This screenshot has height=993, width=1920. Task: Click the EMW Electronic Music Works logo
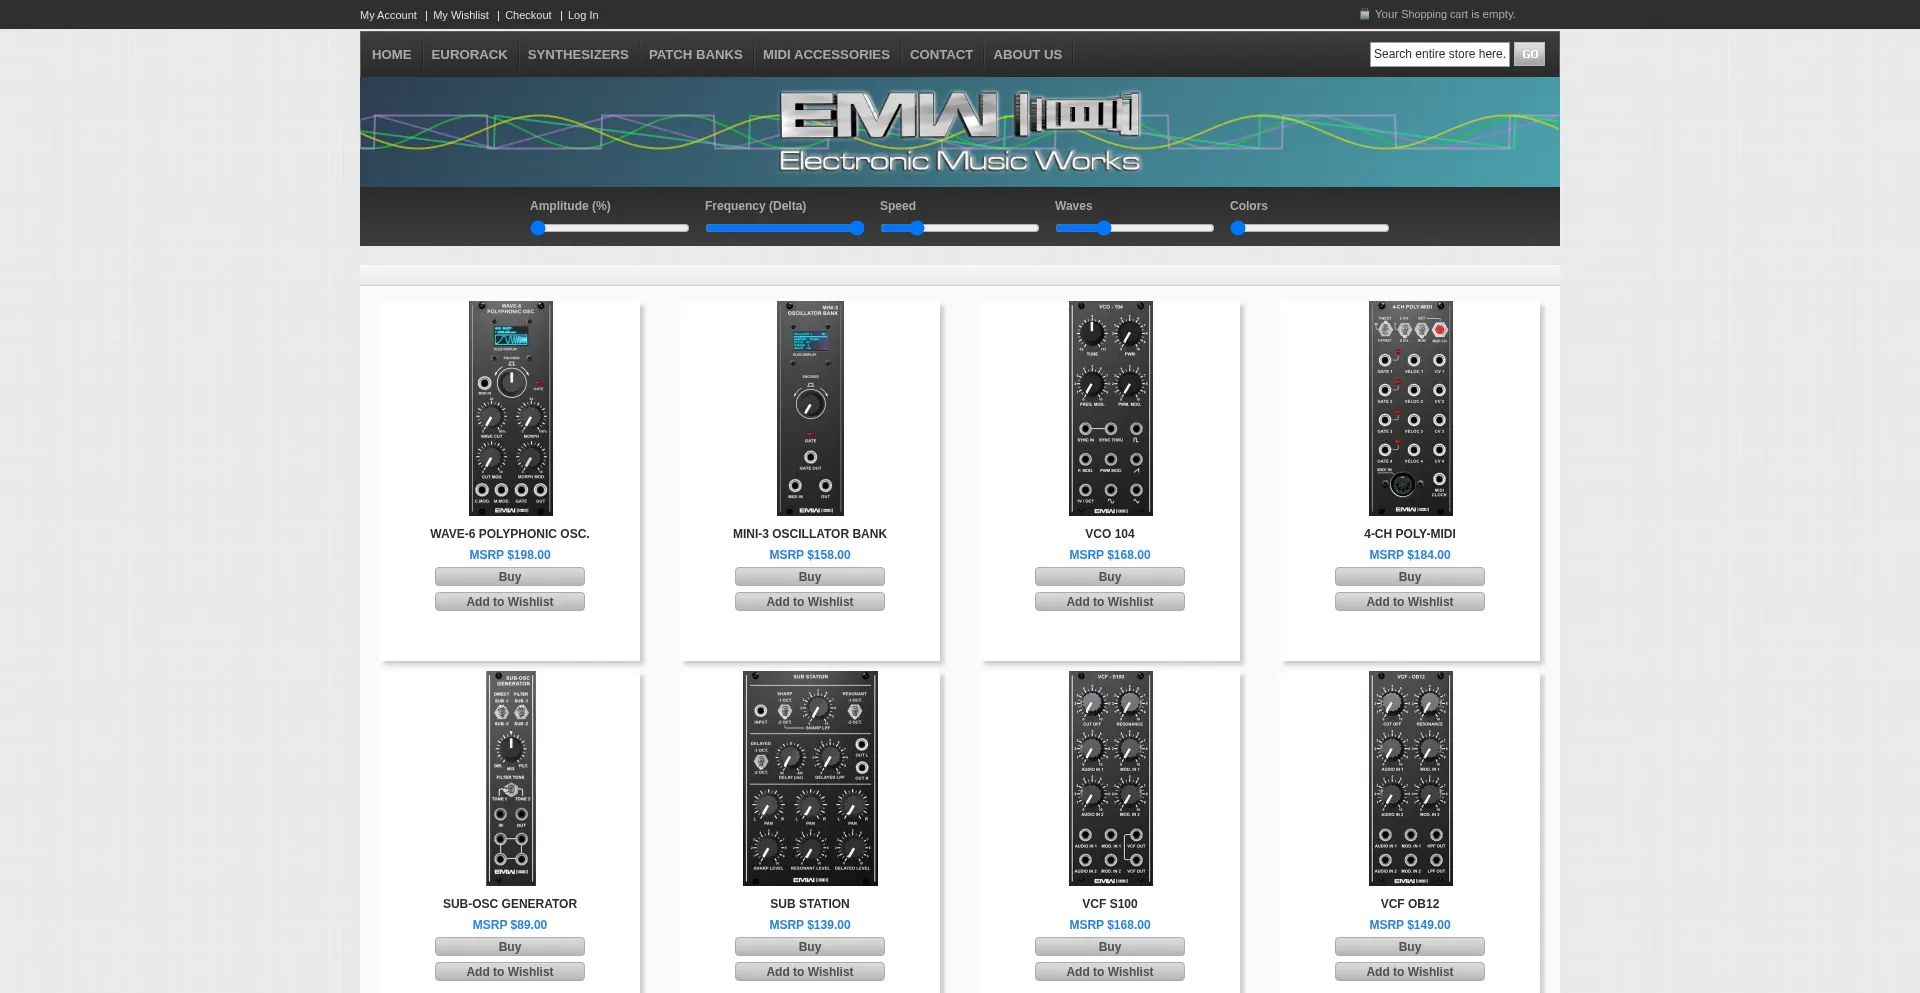point(960,132)
